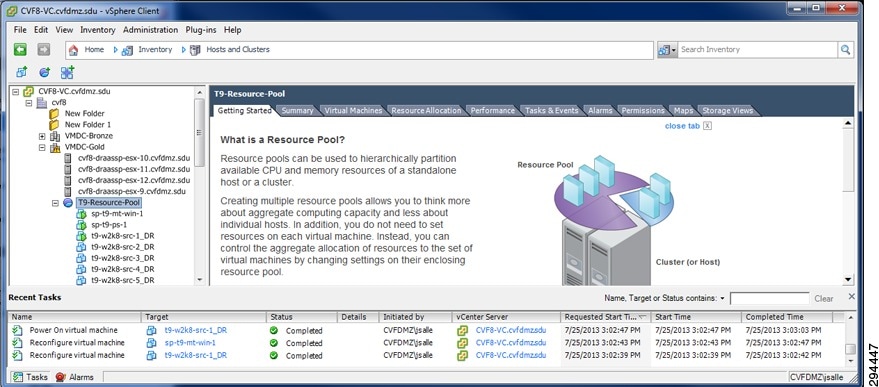Click the T9-Resource-Pool icon in tree

(68, 202)
